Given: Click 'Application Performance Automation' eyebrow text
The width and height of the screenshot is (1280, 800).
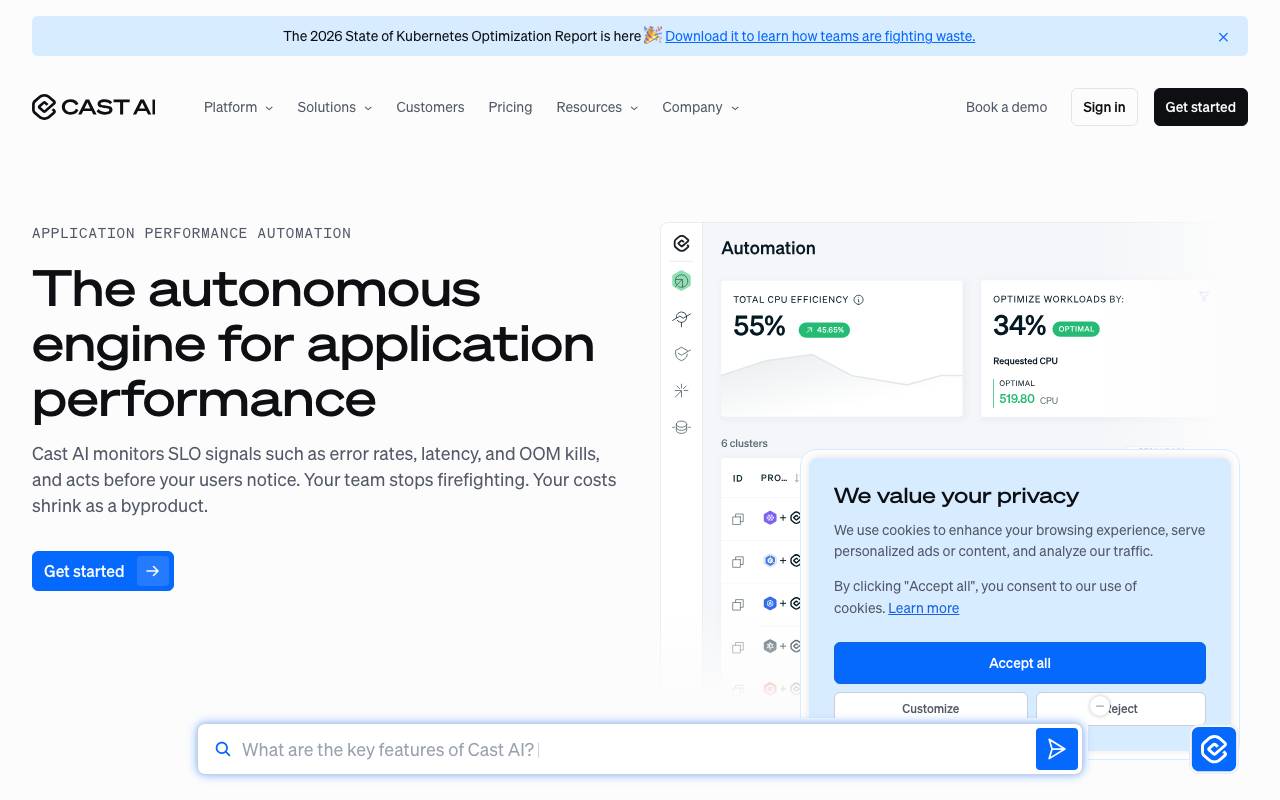Looking at the screenshot, I should point(191,233).
